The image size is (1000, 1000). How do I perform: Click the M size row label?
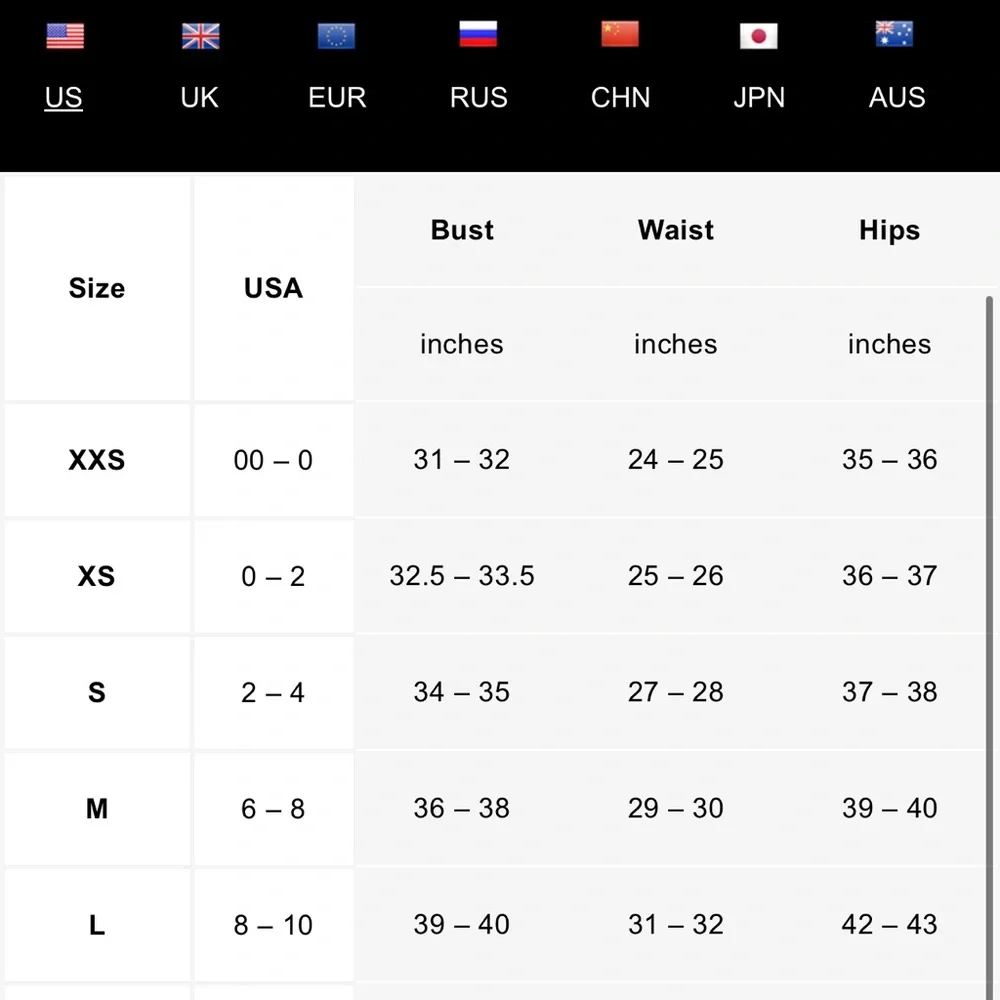click(97, 809)
